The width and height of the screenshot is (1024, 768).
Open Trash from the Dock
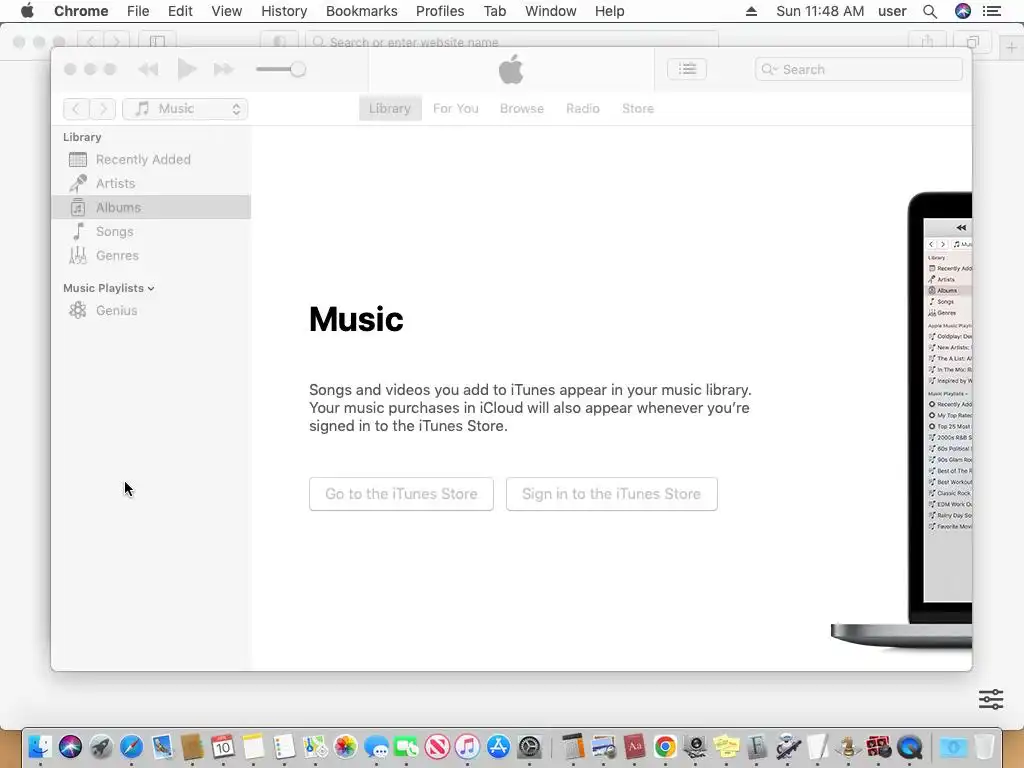(984, 747)
